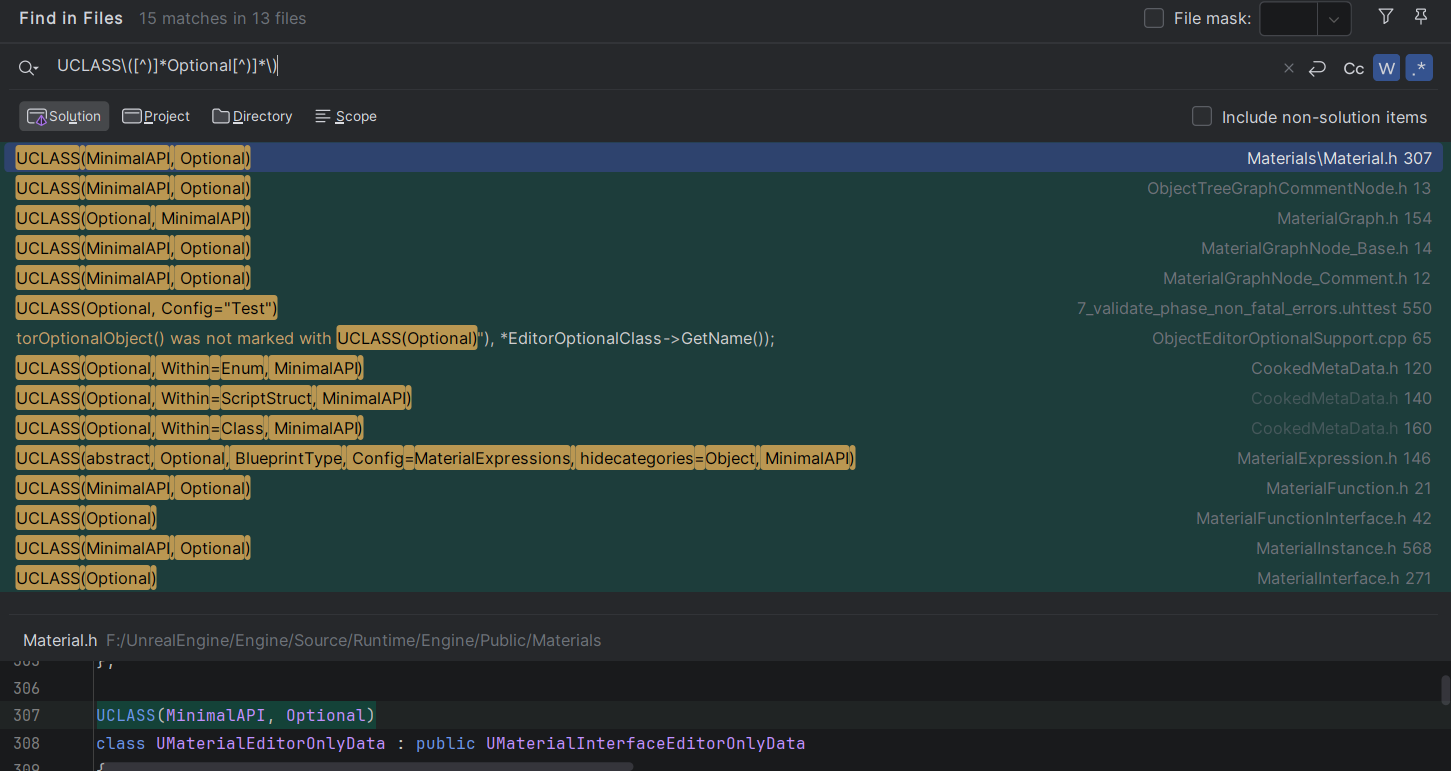Select result UCLASS(Optional, Within=ScriptStruct, MinimalAPI)
Viewport: 1451px width, 771px height.
tap(724, 398)
